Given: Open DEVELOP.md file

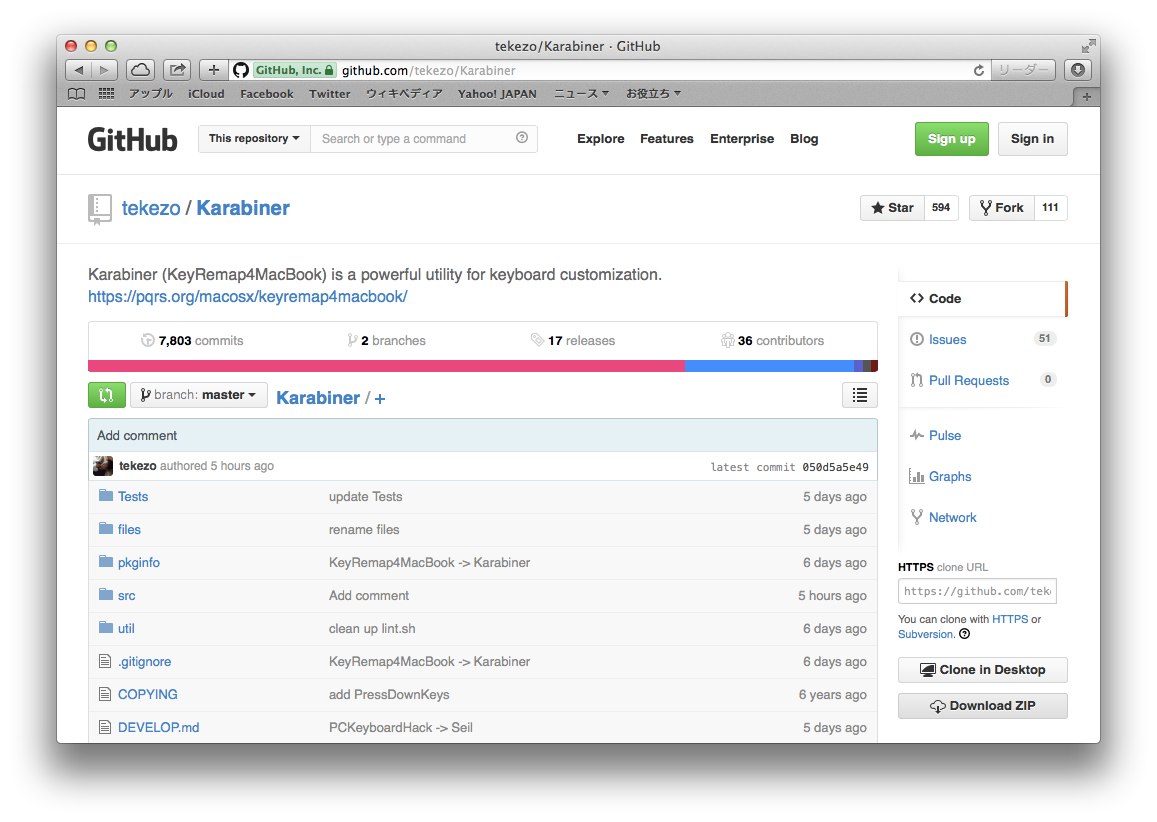Looking at the screenshot, I should tap(159, 728).
